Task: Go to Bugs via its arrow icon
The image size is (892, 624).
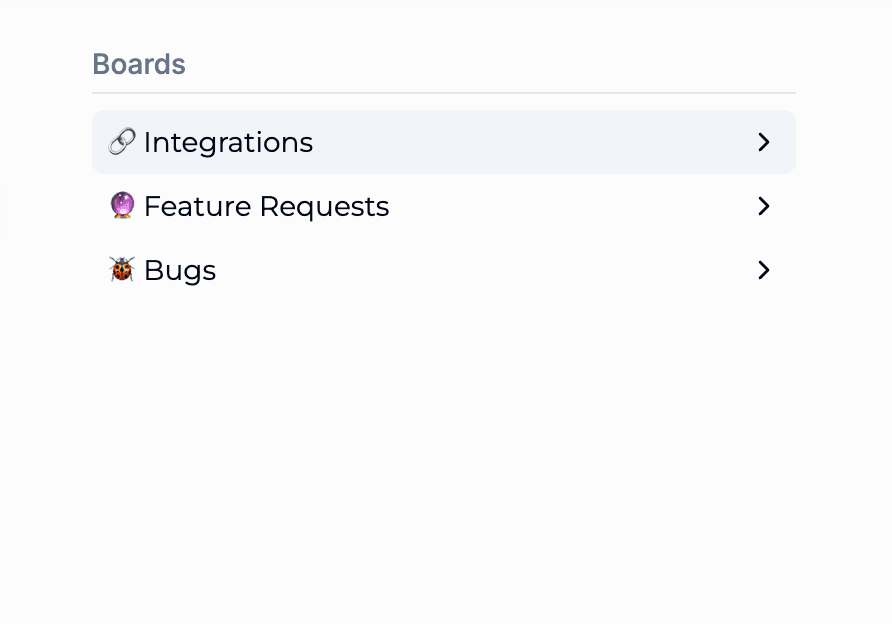Action: tap(764, 270)
